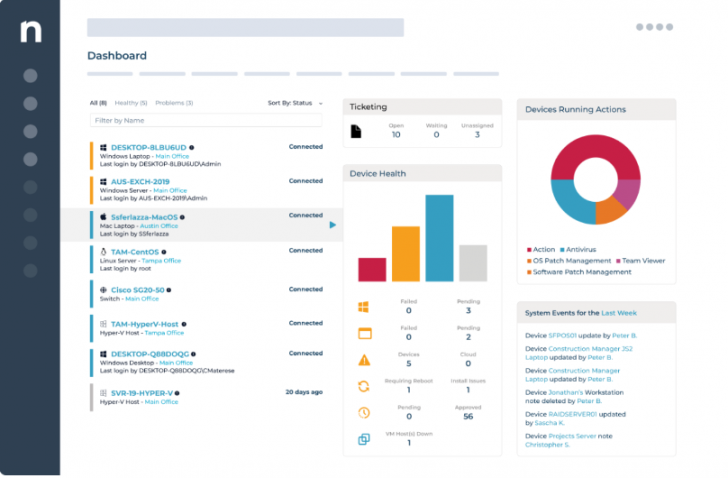Image resolution: width=728 pixels, height=478 pixels.
Task: Click the Team Viewer legend swatch
Action: [x=618, y=261]
